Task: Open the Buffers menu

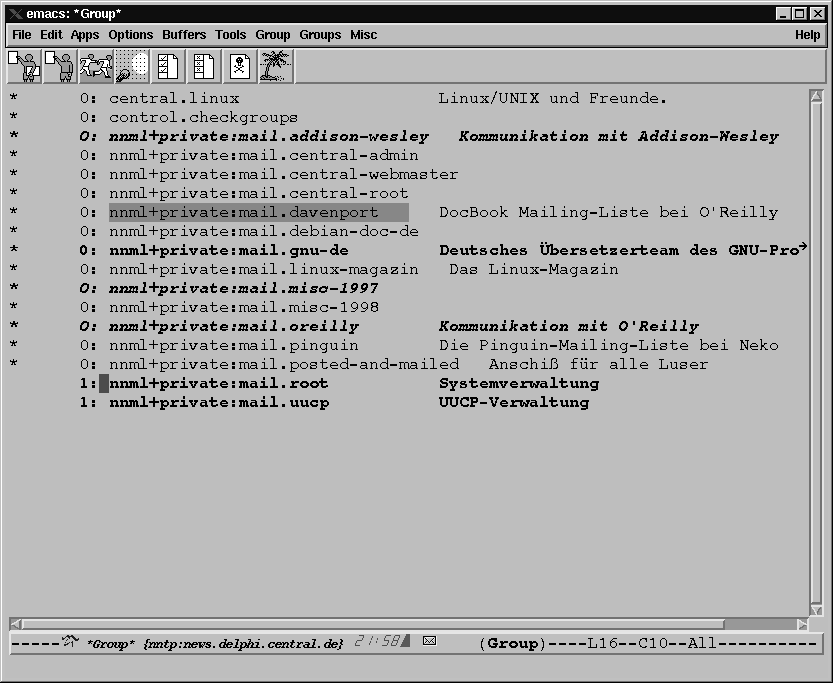Action: (184, 35)
